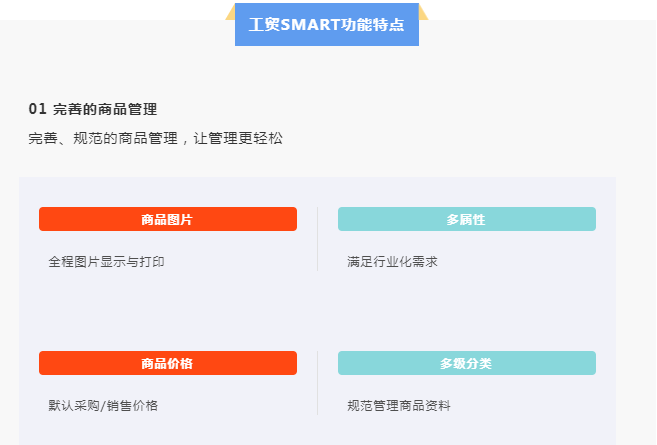Click the subtitle 完善、规范的商品管理，让管理更轻松
This screenshot has height=445, width=657.
click(x=155, y=138)
